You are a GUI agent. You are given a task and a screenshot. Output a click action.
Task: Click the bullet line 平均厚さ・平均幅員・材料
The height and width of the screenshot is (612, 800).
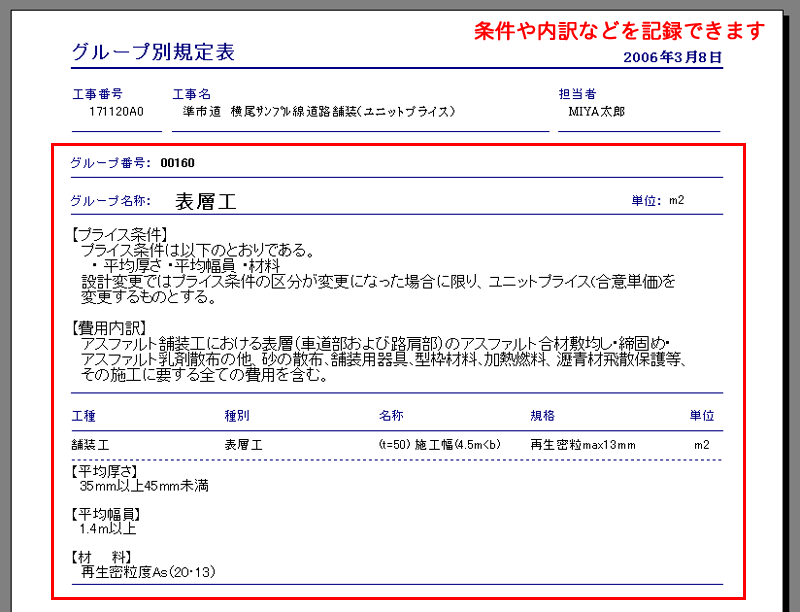coord(186,265)
